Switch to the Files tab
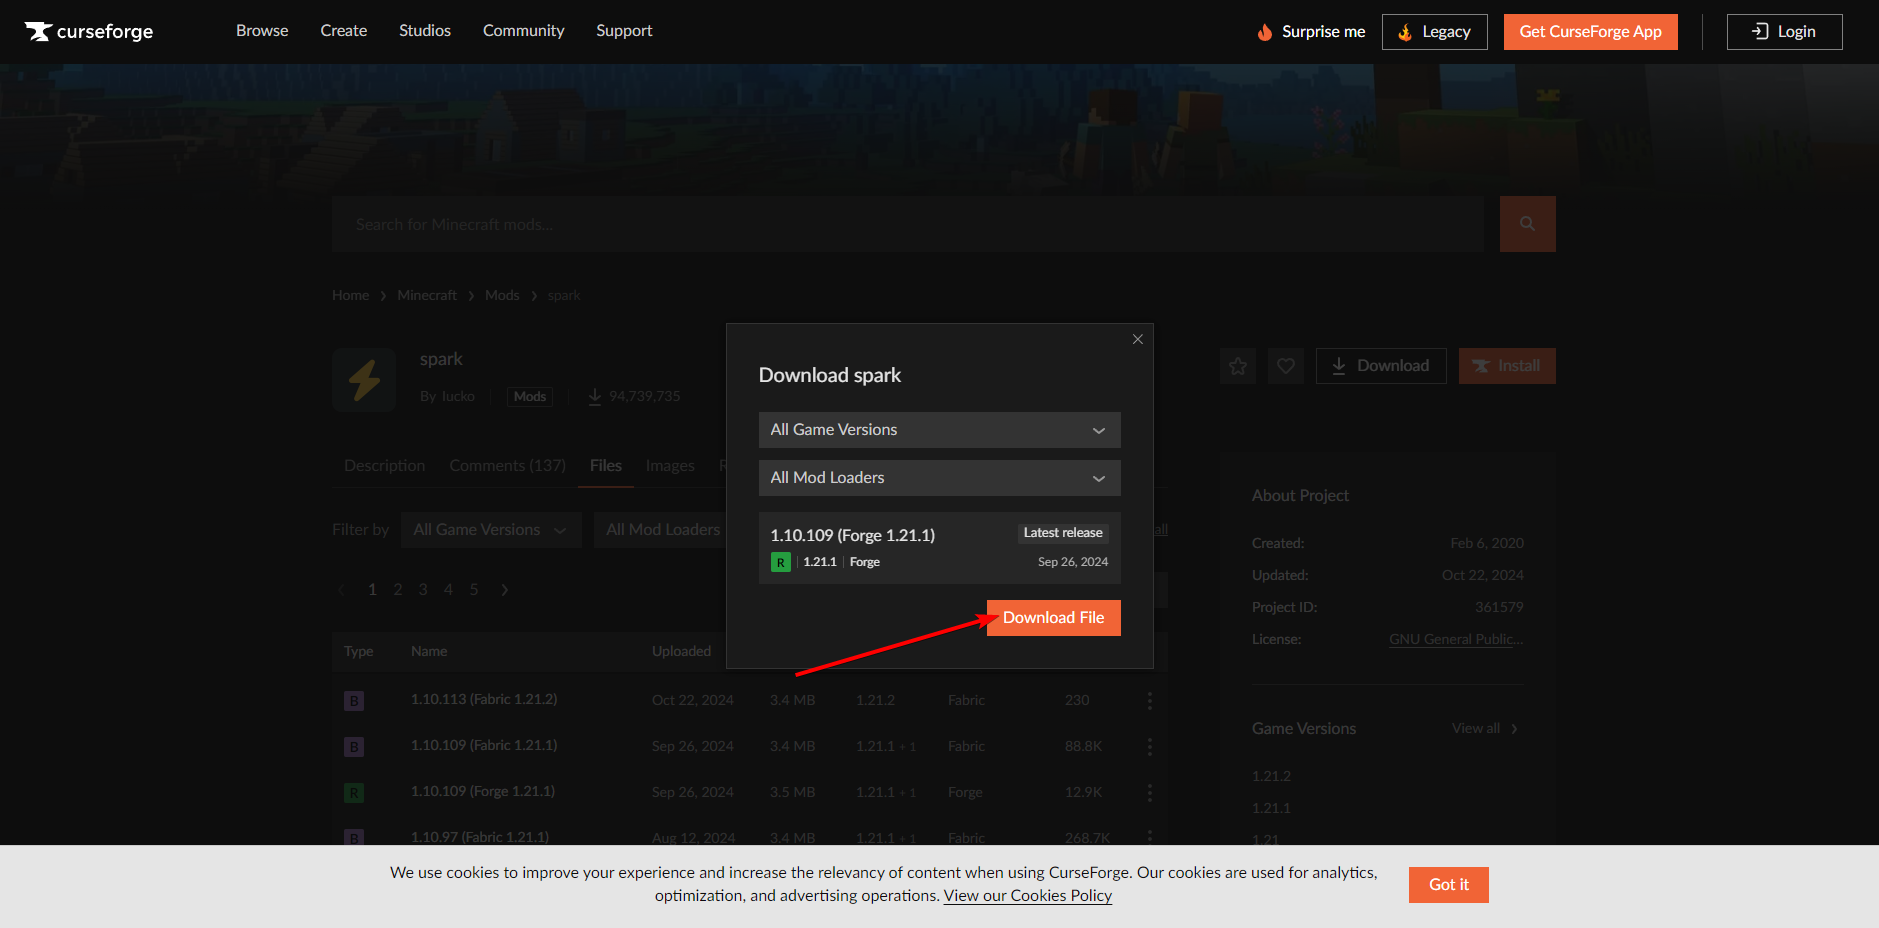1879x928 pixels. point(605,466)
